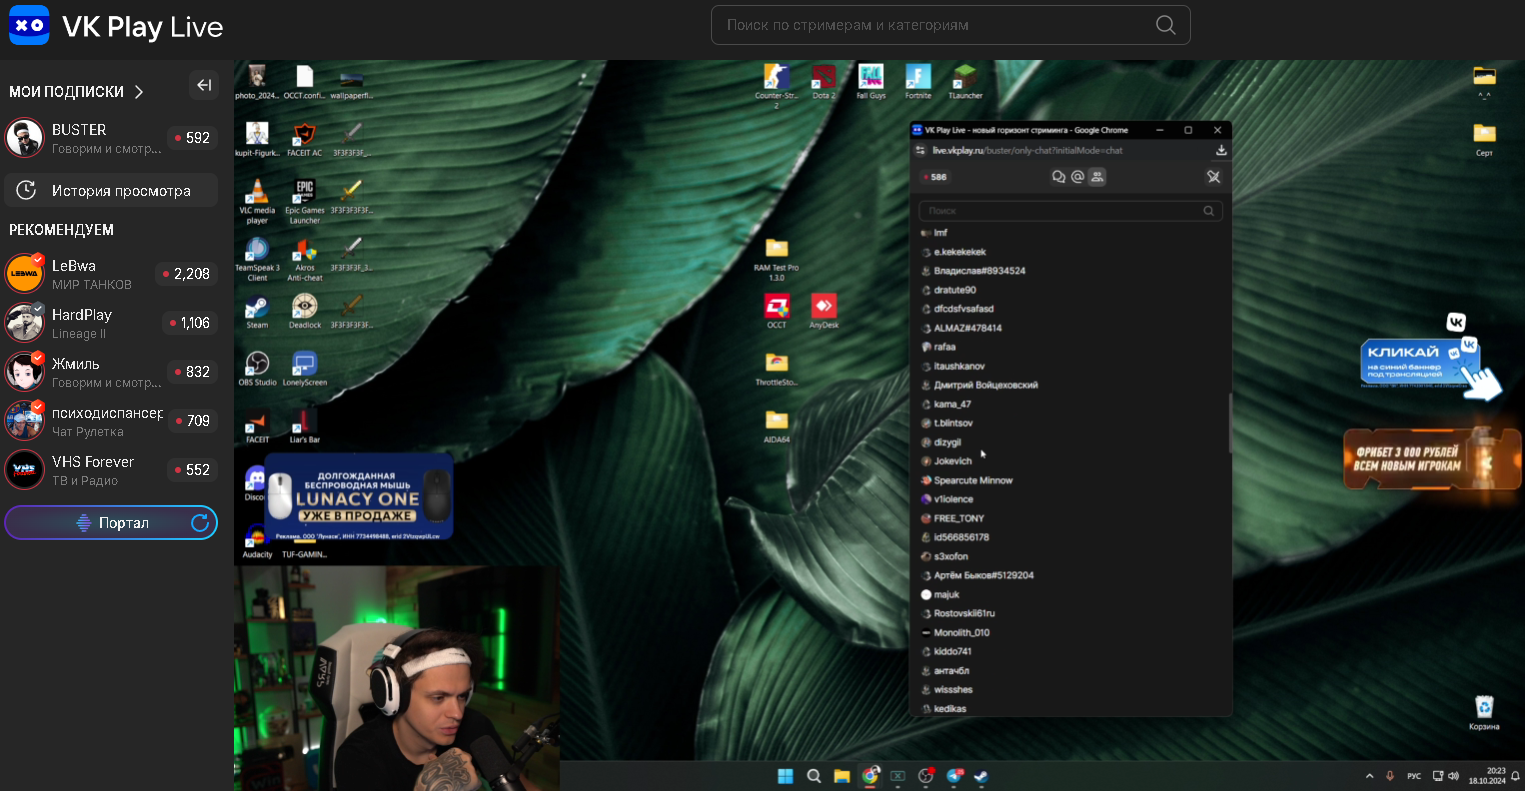
Task: Click the ThrottleStop folder on the desktop
Action: (x=776, y=369)
